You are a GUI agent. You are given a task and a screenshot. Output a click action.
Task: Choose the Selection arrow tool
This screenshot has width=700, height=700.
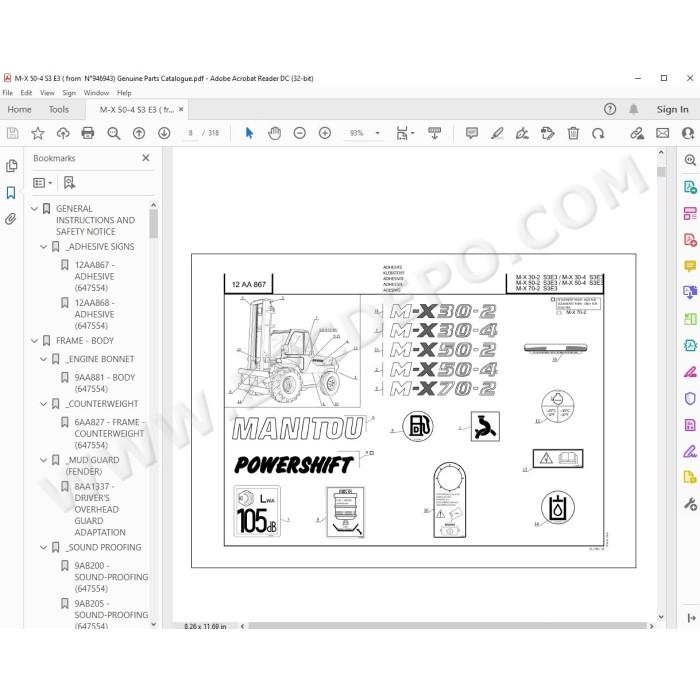(250, 133)
